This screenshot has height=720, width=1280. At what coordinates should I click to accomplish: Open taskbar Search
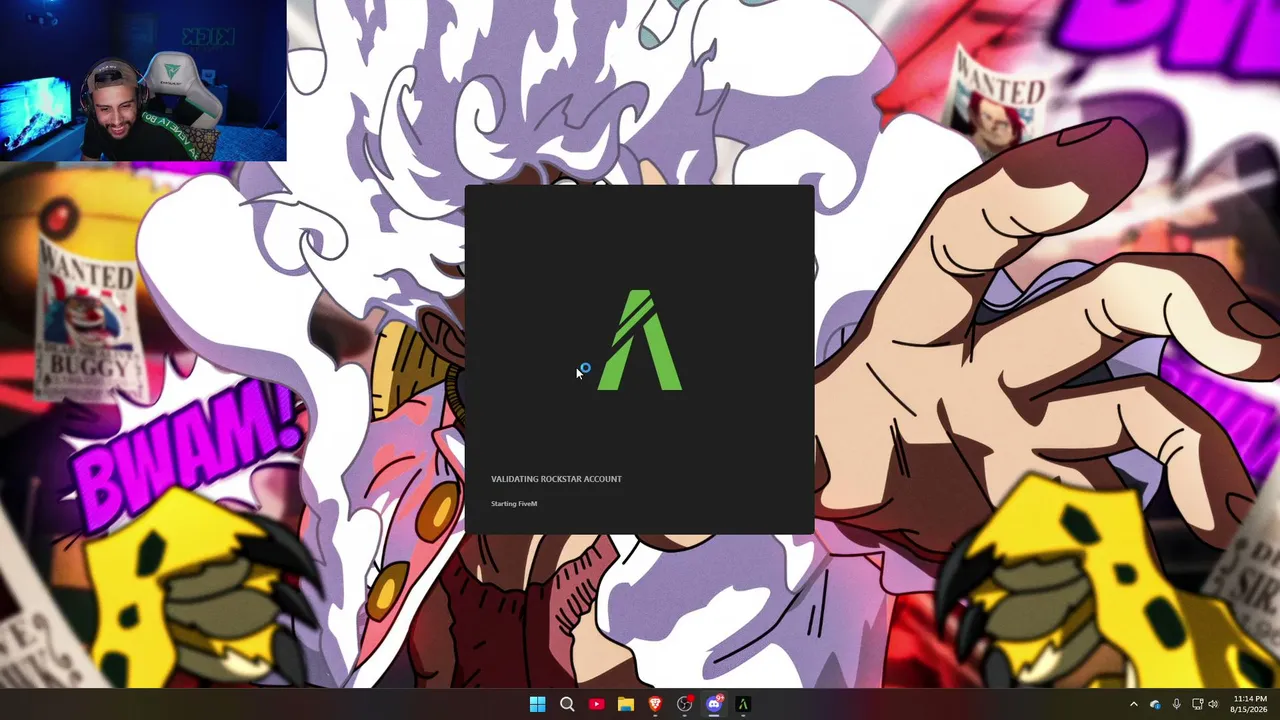tap(567, 704)
